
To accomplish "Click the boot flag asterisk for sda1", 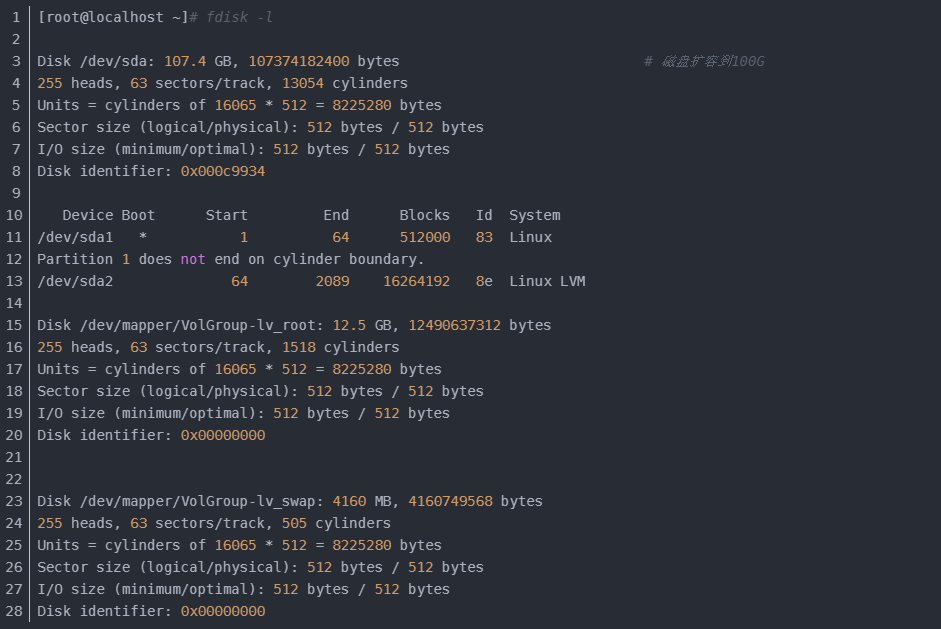I will coord(143,238).
